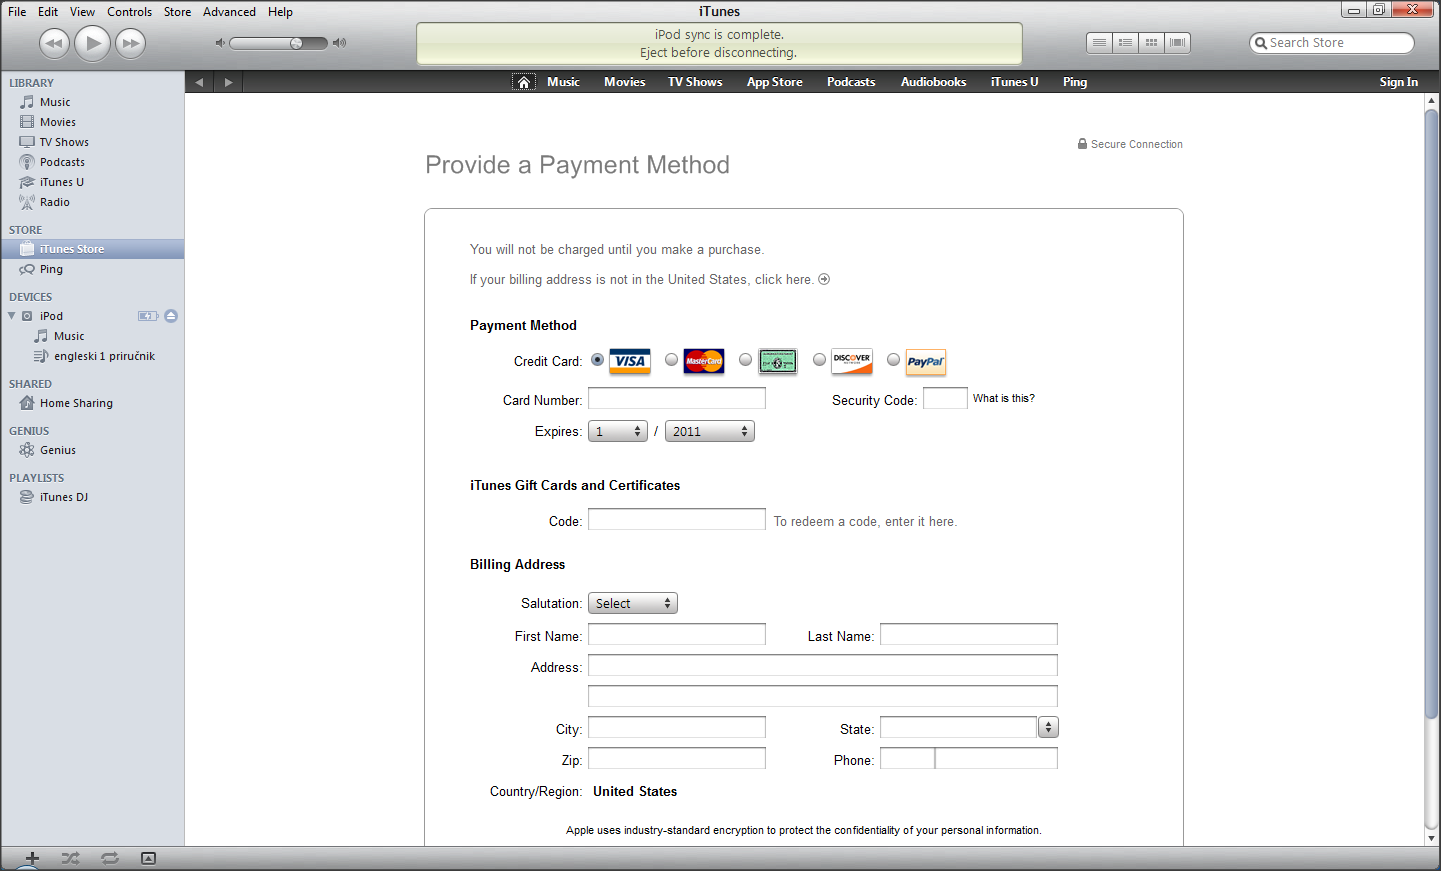Click Sign In in the store bar
The height and width of the screenshot is (871, 1441).
coord(1398,82)
